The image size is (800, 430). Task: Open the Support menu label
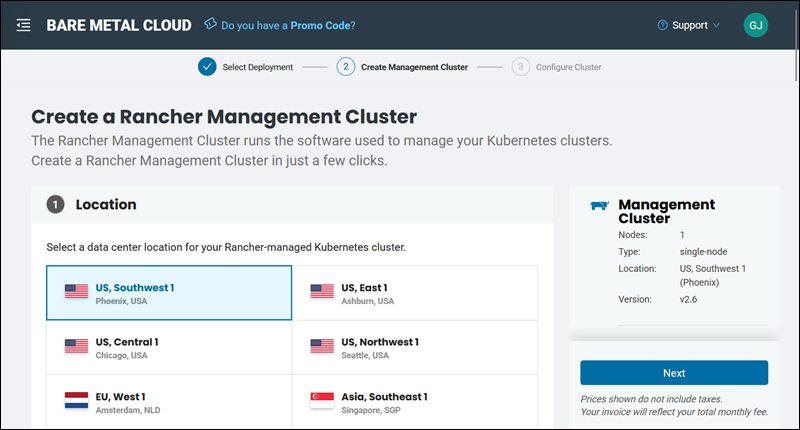pos(690,25)
